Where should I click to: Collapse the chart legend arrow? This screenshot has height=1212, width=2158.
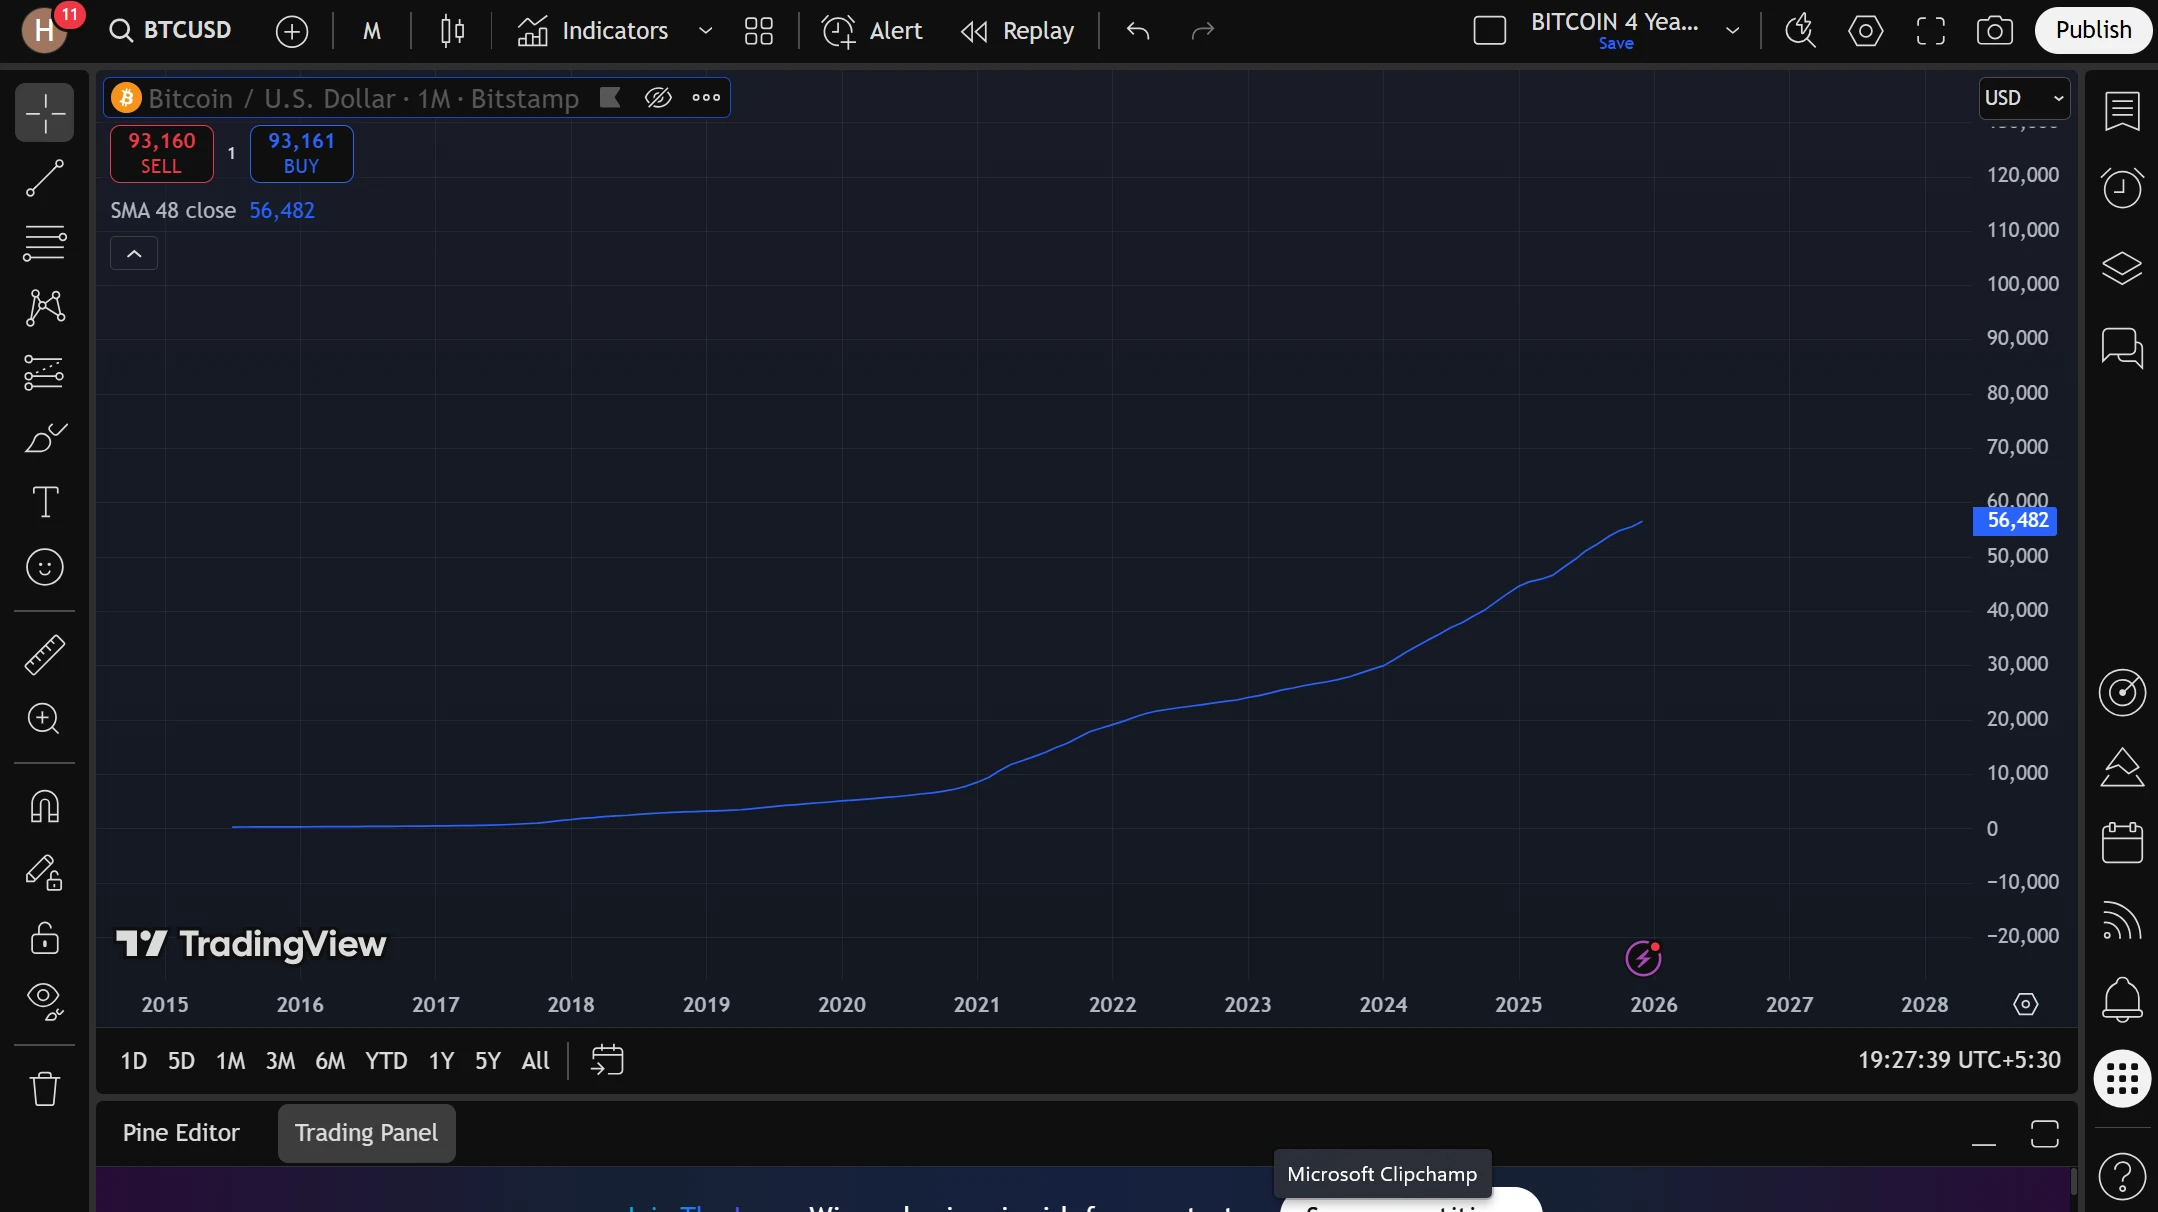click(x=134, y=253)
